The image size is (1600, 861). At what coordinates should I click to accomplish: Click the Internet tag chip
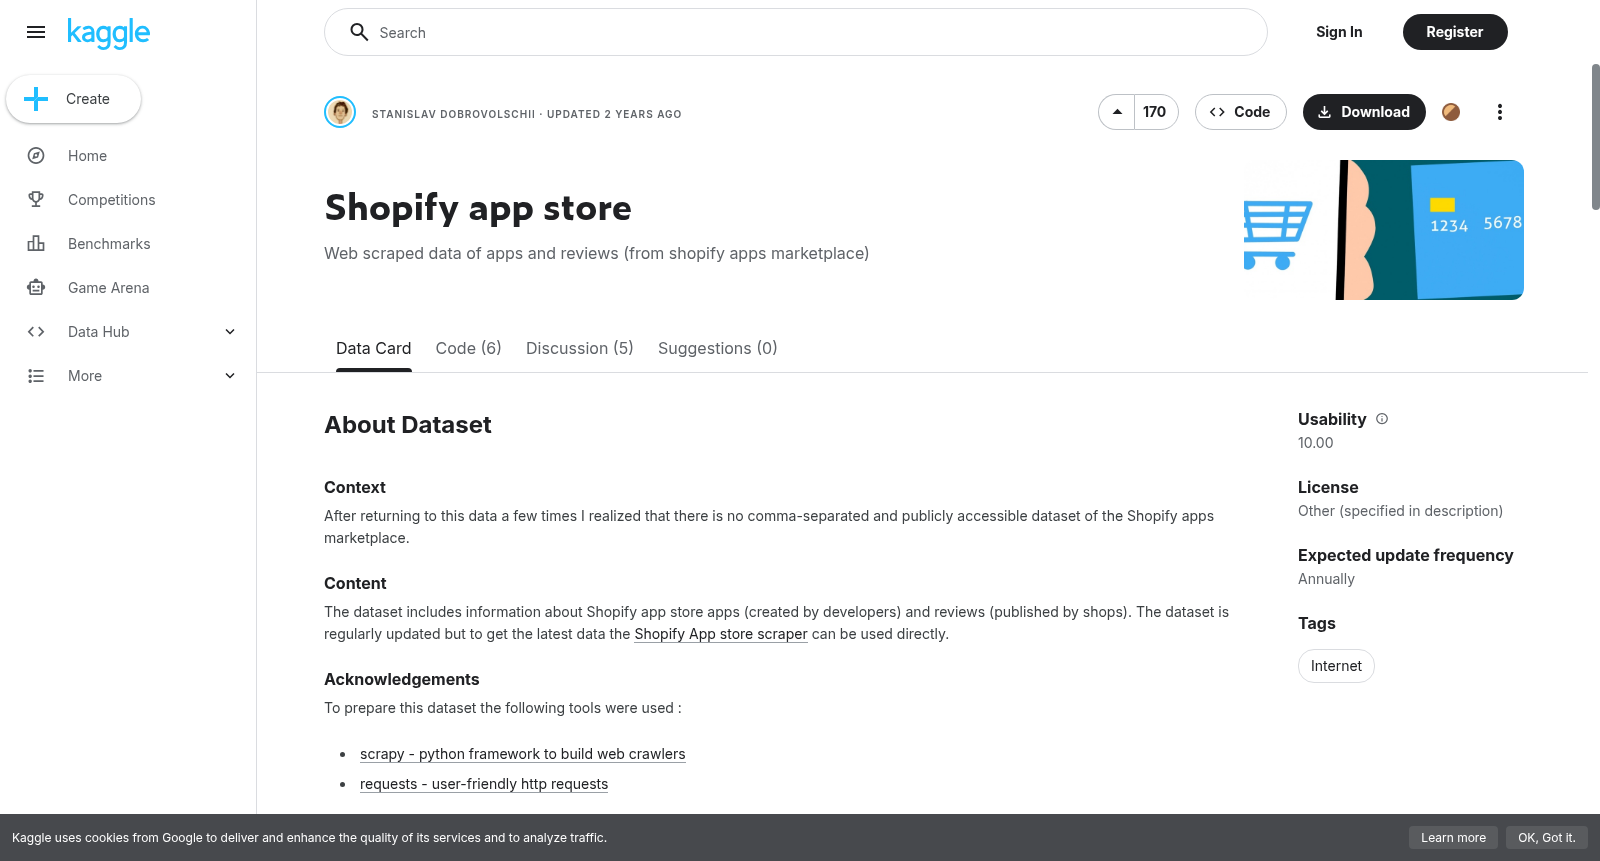point(1336,666)
